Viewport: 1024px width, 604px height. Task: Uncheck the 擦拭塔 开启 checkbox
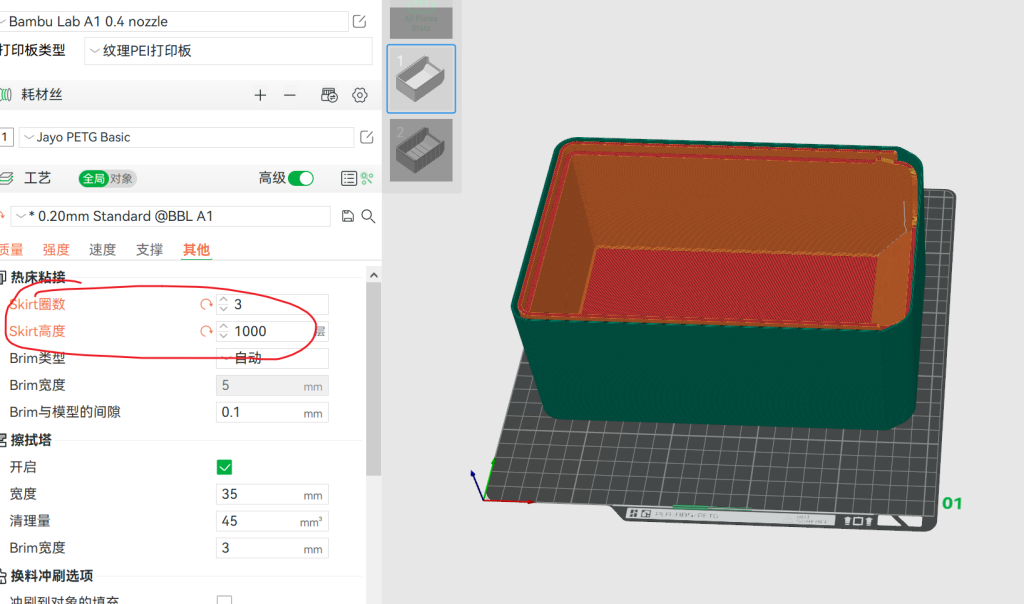click(224, 468)
